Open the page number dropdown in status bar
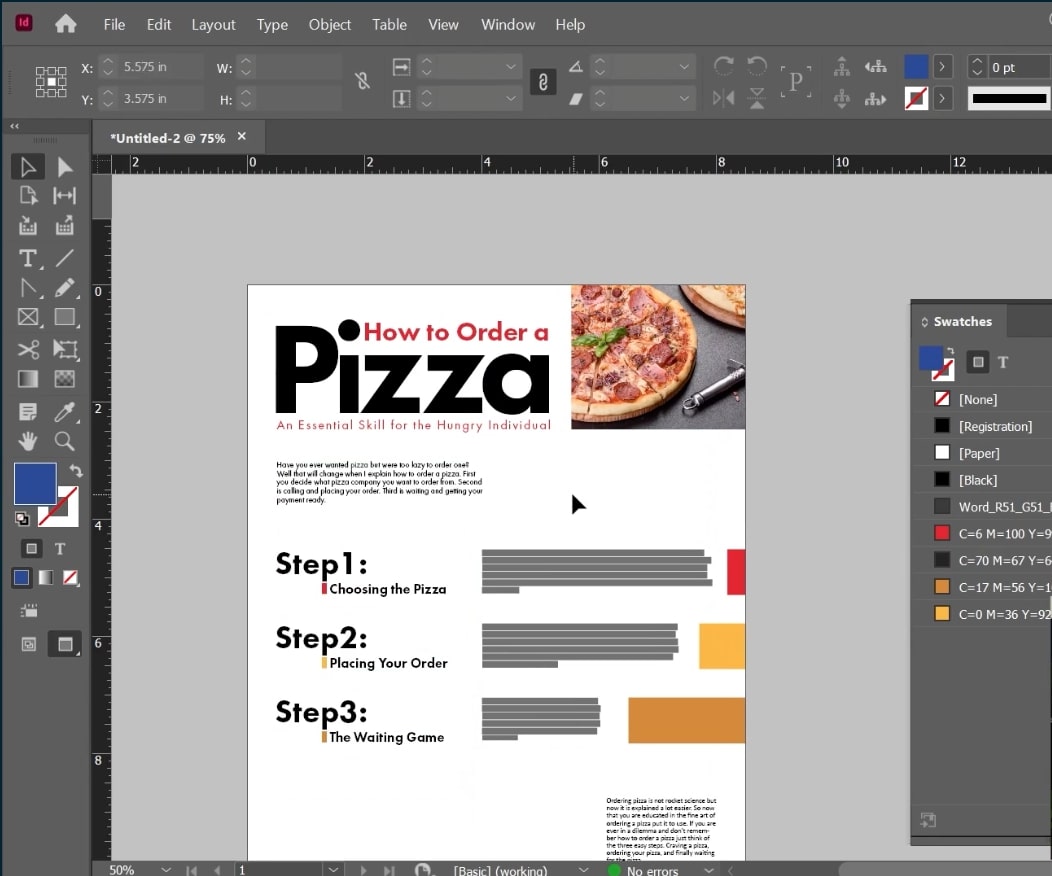Image resolution: width=1052 pixels, height=876 pixels. point(333,869)
